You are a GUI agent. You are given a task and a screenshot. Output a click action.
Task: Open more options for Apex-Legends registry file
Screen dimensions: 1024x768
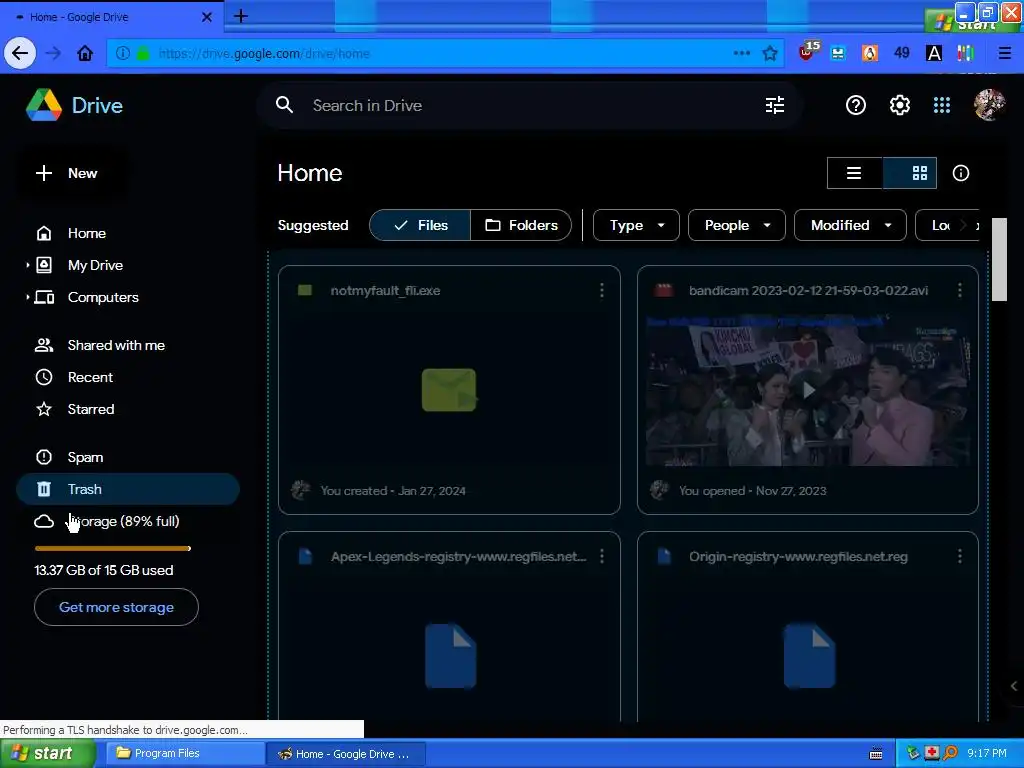tap(601, 556)
